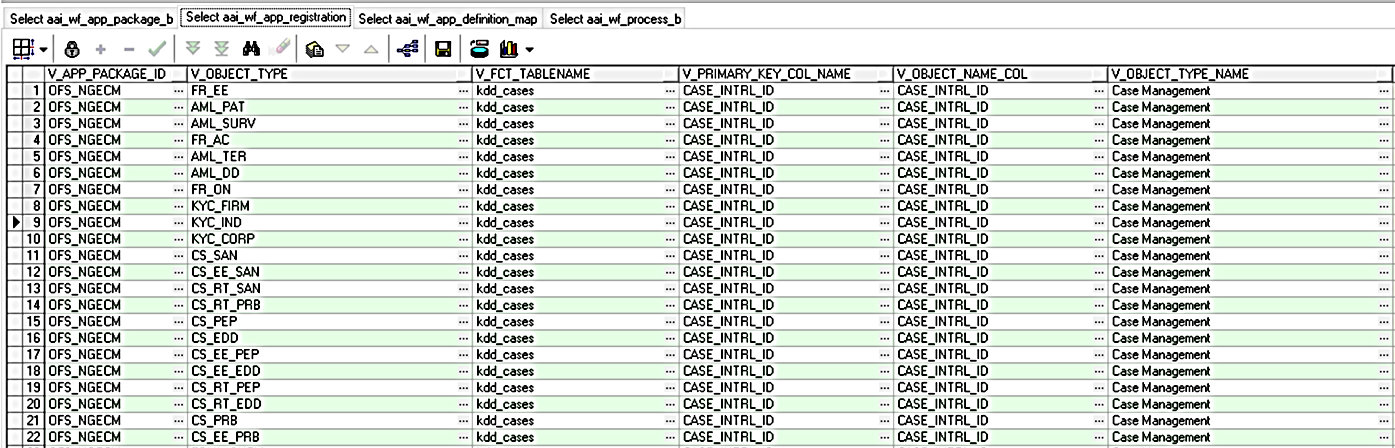Viewport: 1395px width, 448px height.
Task: Click the database cylinder connection icon
Action: pyautogui.click(x=479, y=48)
